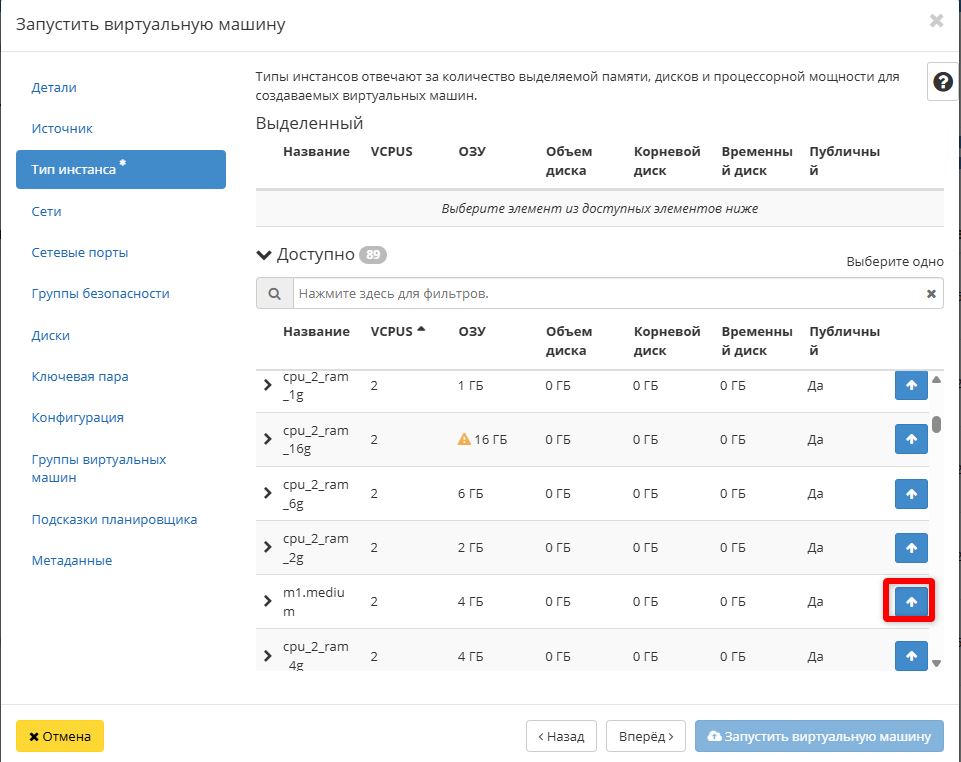Screen dimensions: 961x762
Task: Pick m1.medium flavor using arrow button
Action: (910, 602)
